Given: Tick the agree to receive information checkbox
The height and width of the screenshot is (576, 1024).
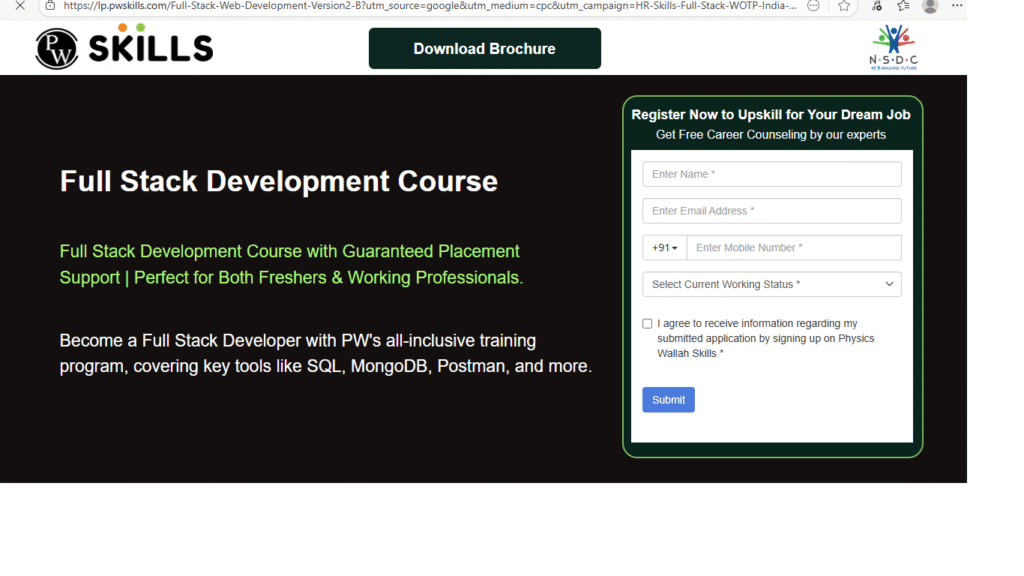Looking at the screenshot, I should click(x=647, y=324).
